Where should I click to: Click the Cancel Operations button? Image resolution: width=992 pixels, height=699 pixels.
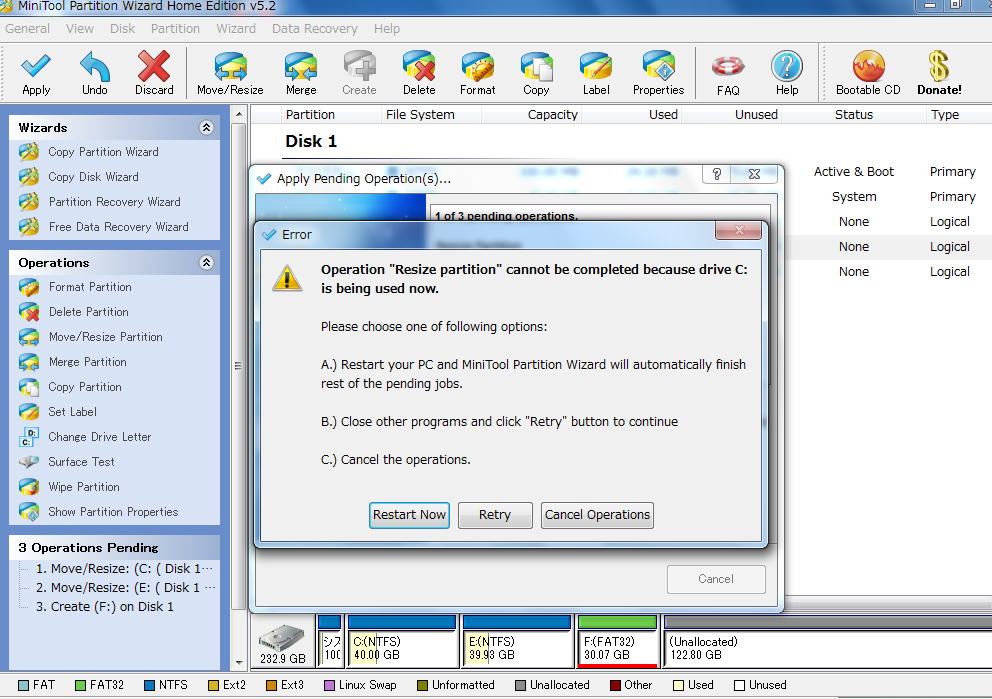597,515
